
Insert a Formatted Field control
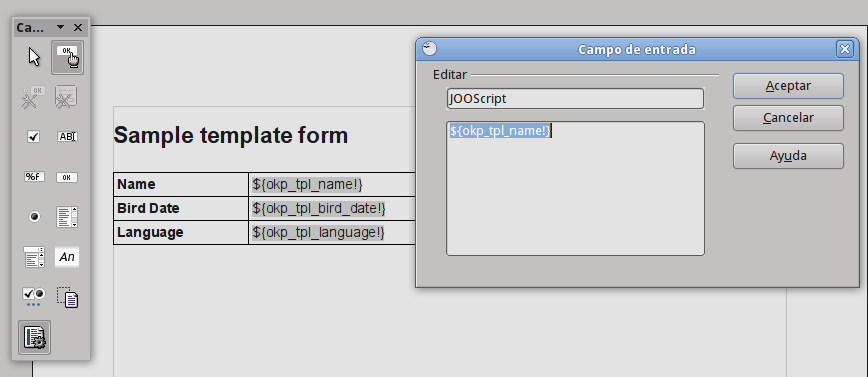click(34, 177)
